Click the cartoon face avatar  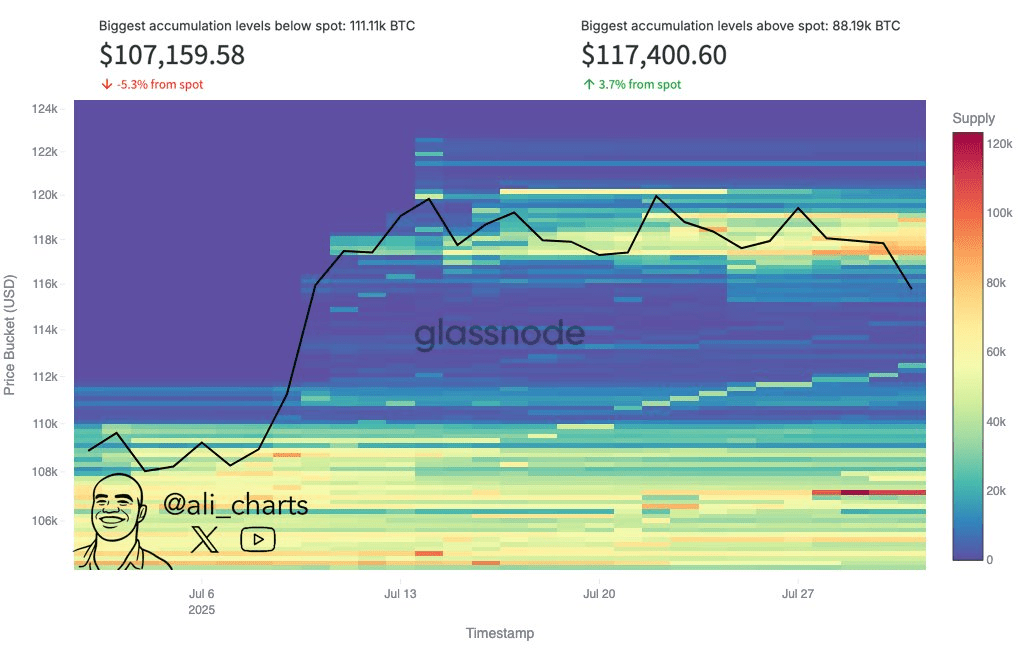pyautogui.click(x=118, y=521)
